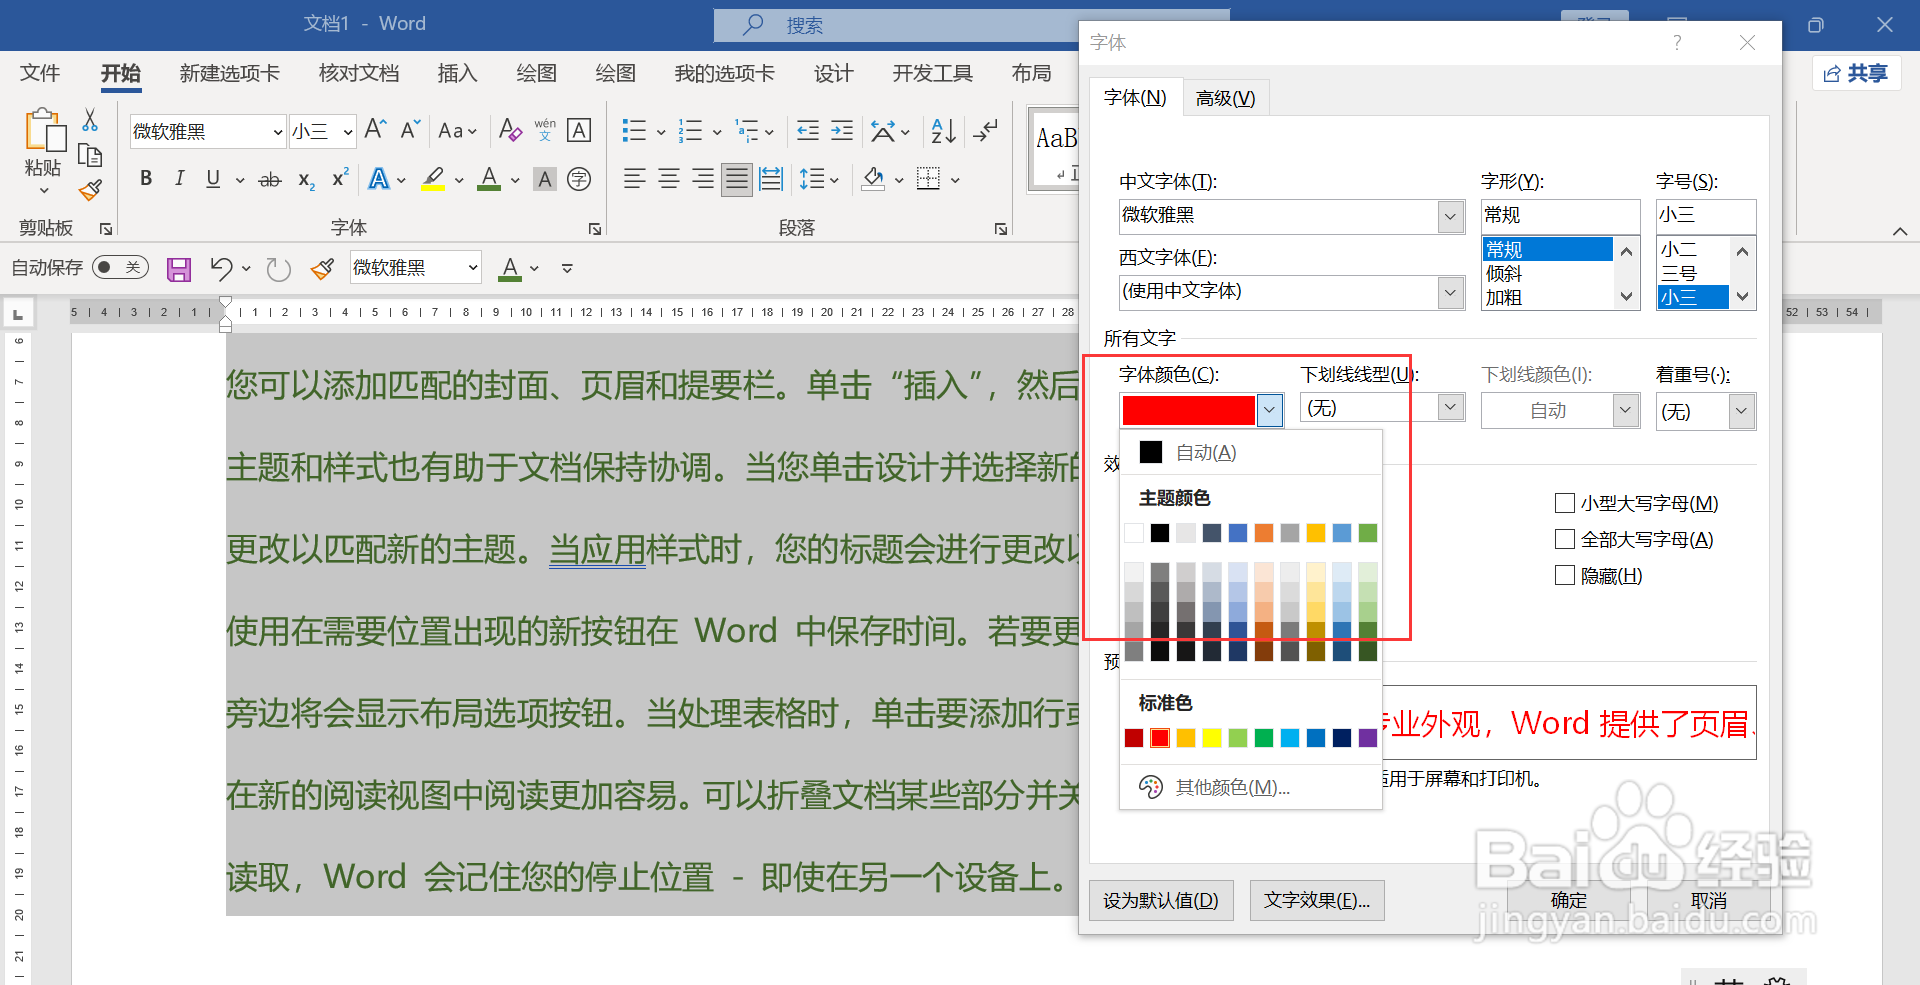Image resolution: width=1920 pixels, height=985 pixels.
Task: Apply text highlight color
Action: coord(433,179)
